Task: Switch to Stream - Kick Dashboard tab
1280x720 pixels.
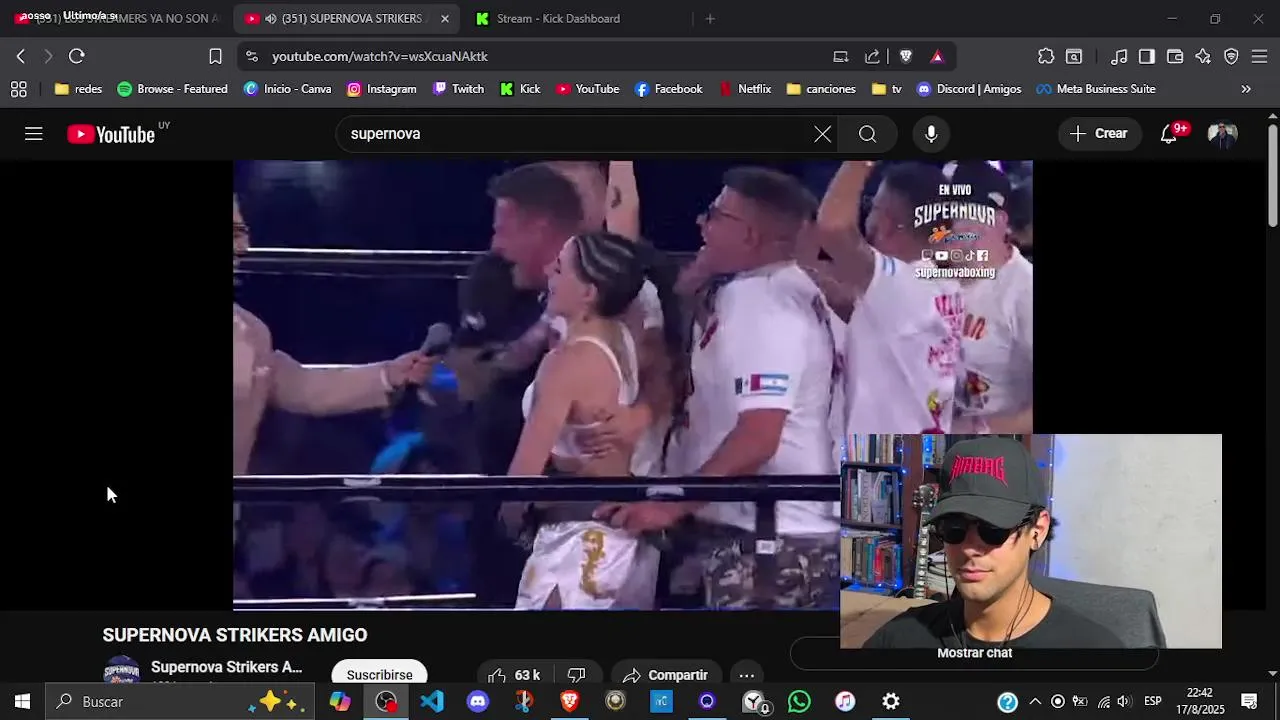Action: 558,18
